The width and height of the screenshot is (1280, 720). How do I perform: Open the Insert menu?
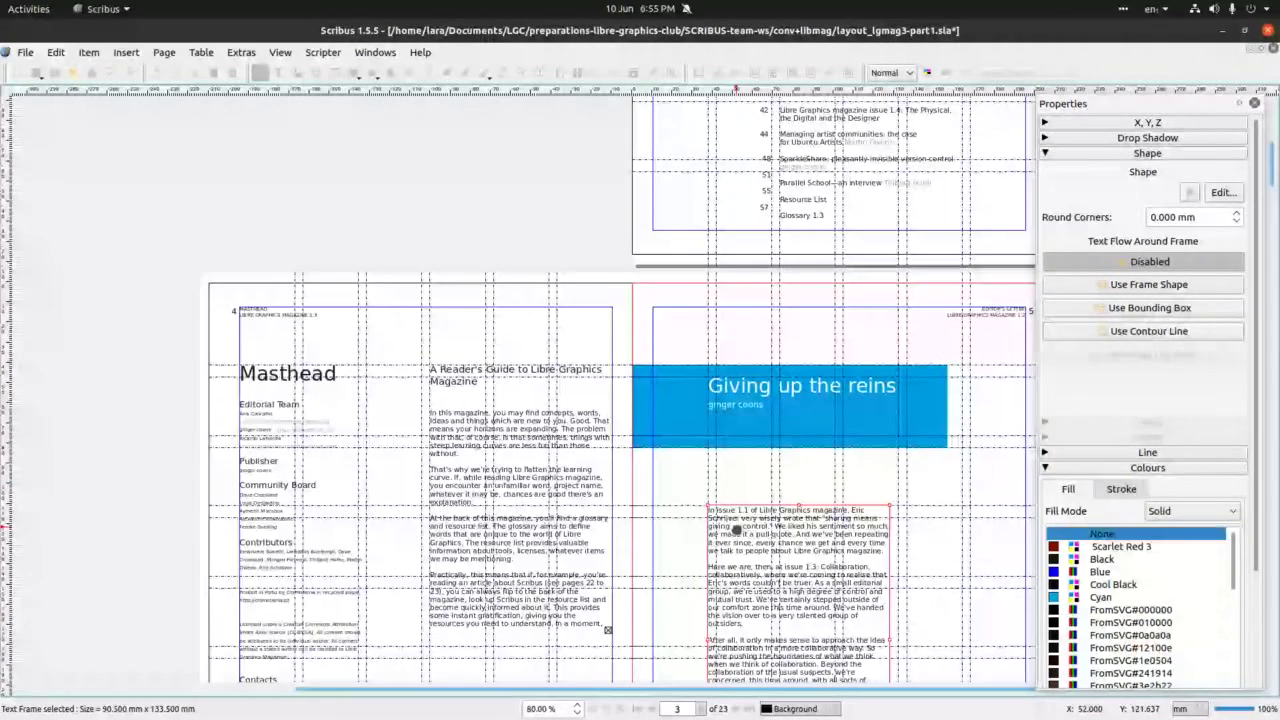pos(126,52)
